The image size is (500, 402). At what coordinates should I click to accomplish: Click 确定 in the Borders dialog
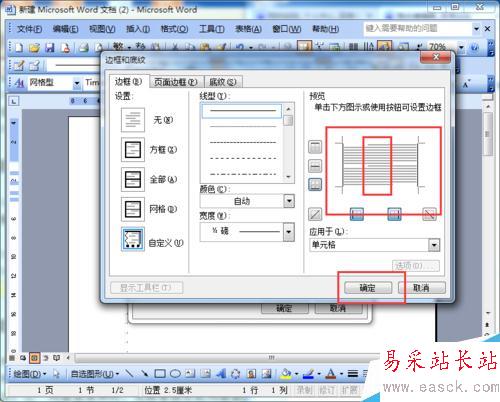pyautogui.click(x=368, y=288)
